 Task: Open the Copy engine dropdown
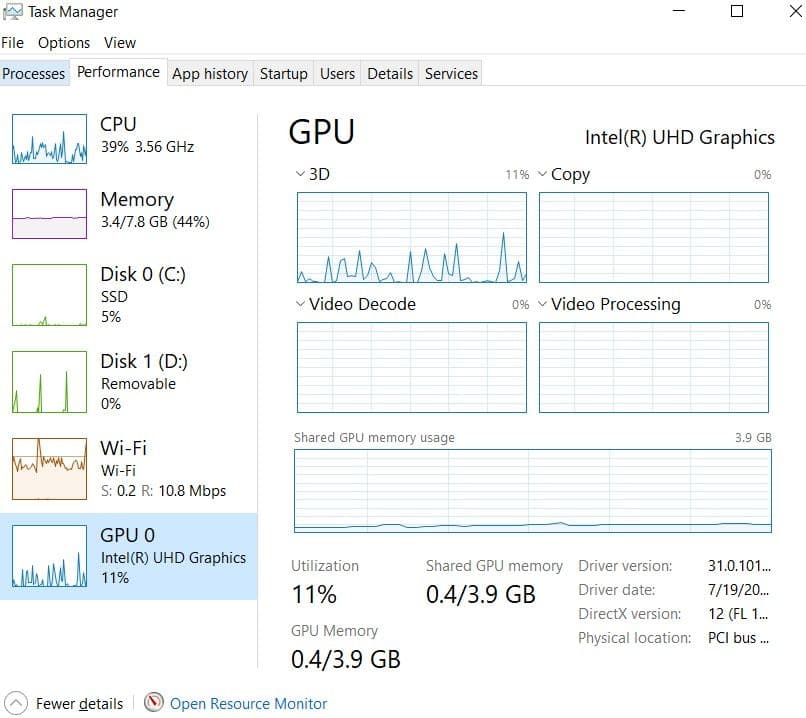tap(541, 173)
